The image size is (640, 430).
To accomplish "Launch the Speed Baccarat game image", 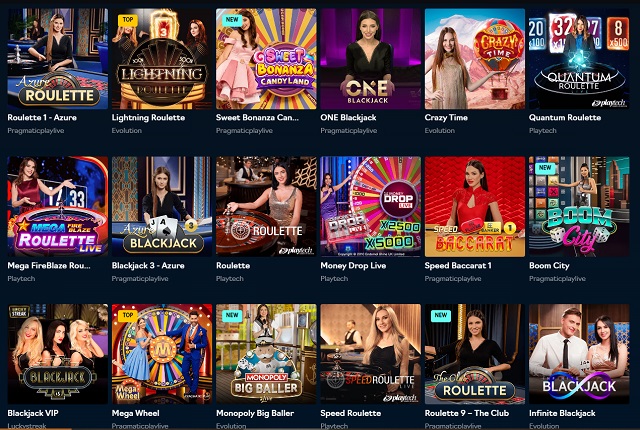I will click(x=475, y=206).
